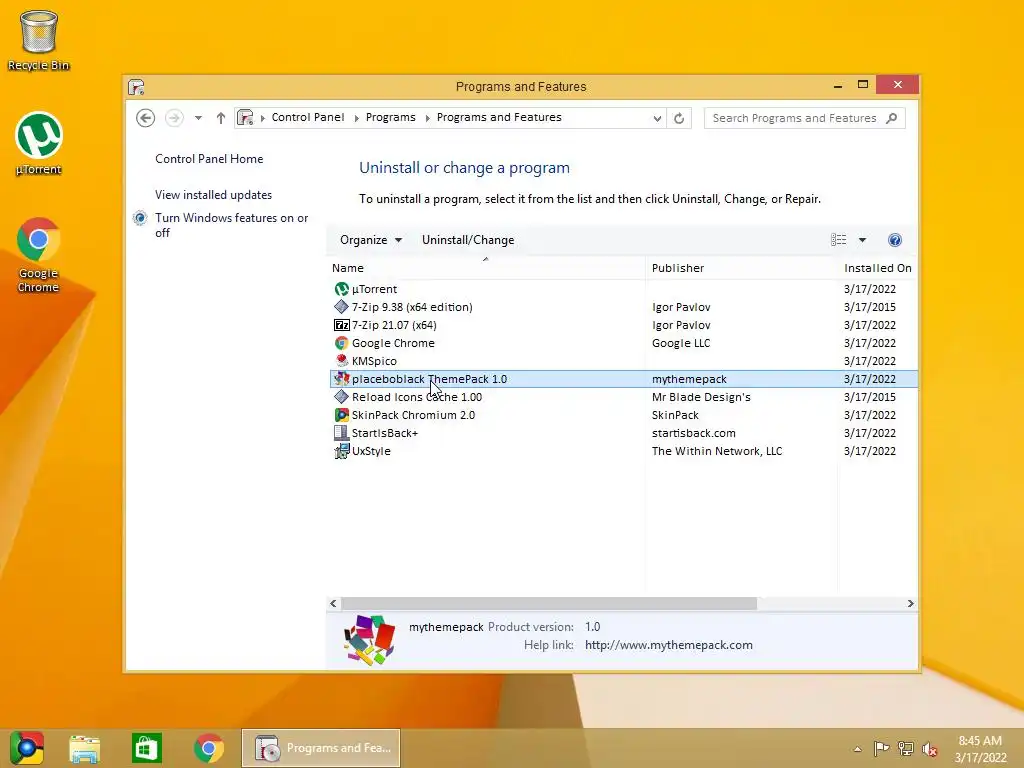Viewport: 1024px width, 768px height.
Task: Open the Recent locations dropdown arrow
Action: (x=198, y=118)
